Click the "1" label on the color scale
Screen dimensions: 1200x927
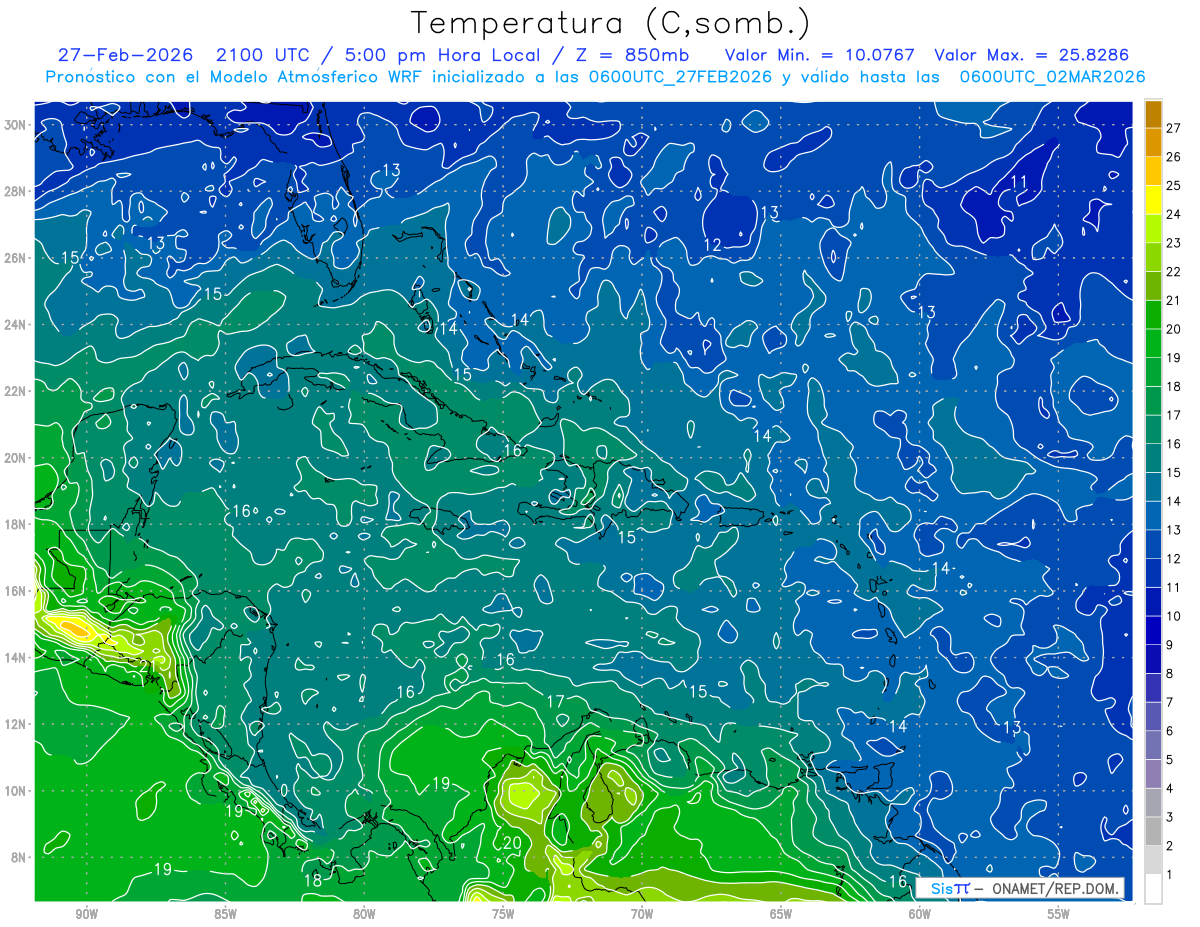[x=1170, y=875]
